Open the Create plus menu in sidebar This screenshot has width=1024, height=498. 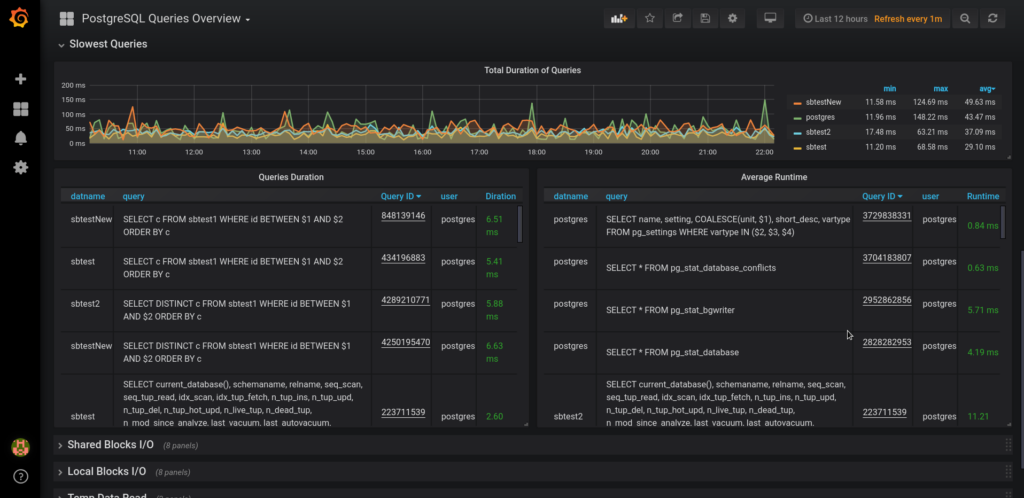[x=20, y=79]
